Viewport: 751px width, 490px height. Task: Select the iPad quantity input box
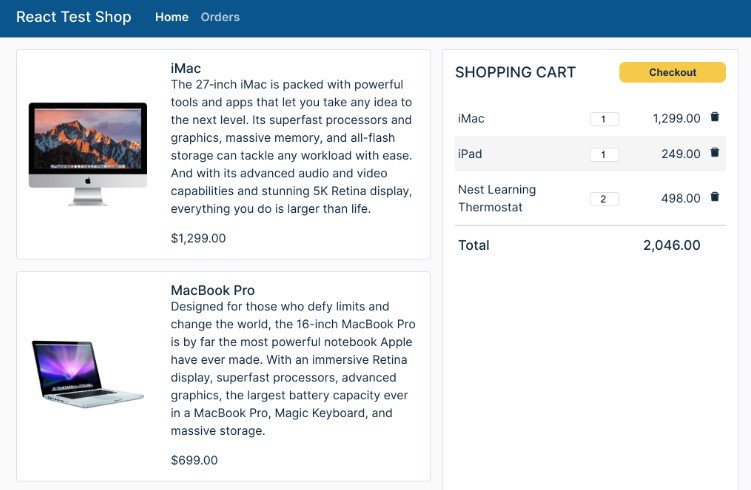[x=604, y=154]
